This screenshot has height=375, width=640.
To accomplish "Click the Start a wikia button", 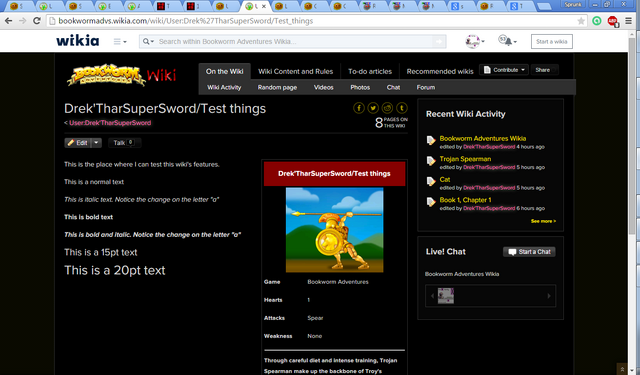I will click(x=551, y=41).
